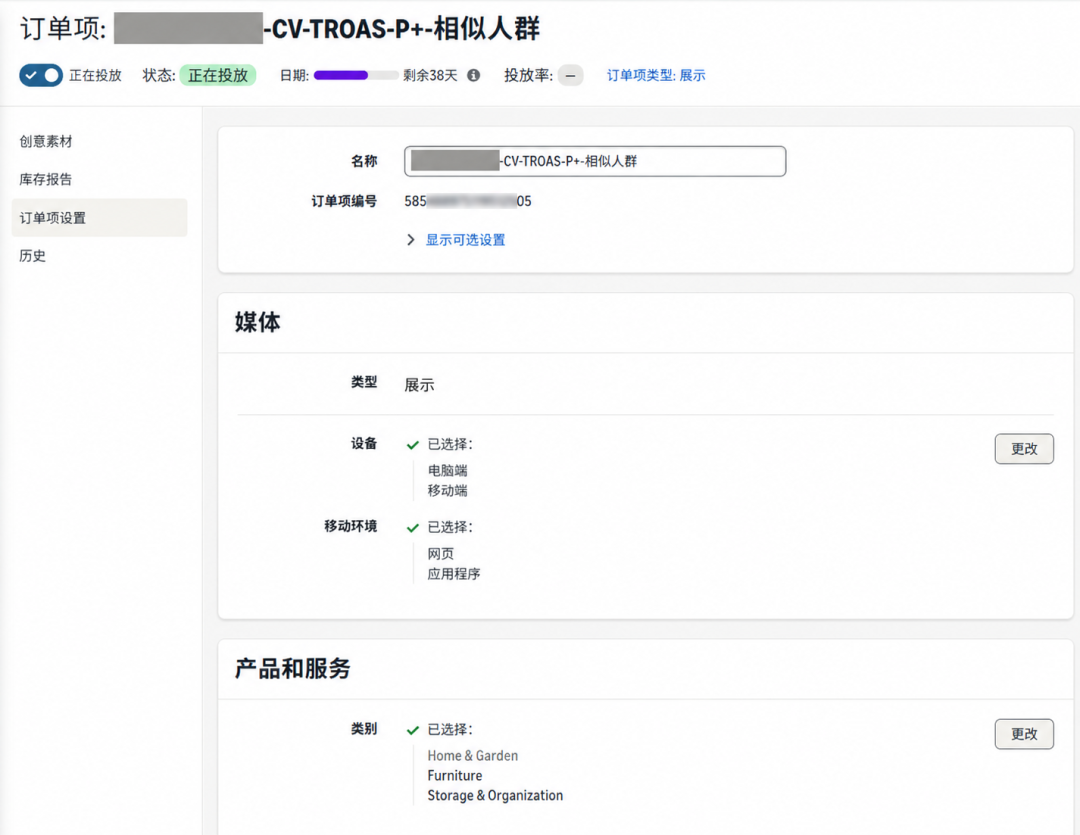Click the Home & Garden category text

coord(472,756)
